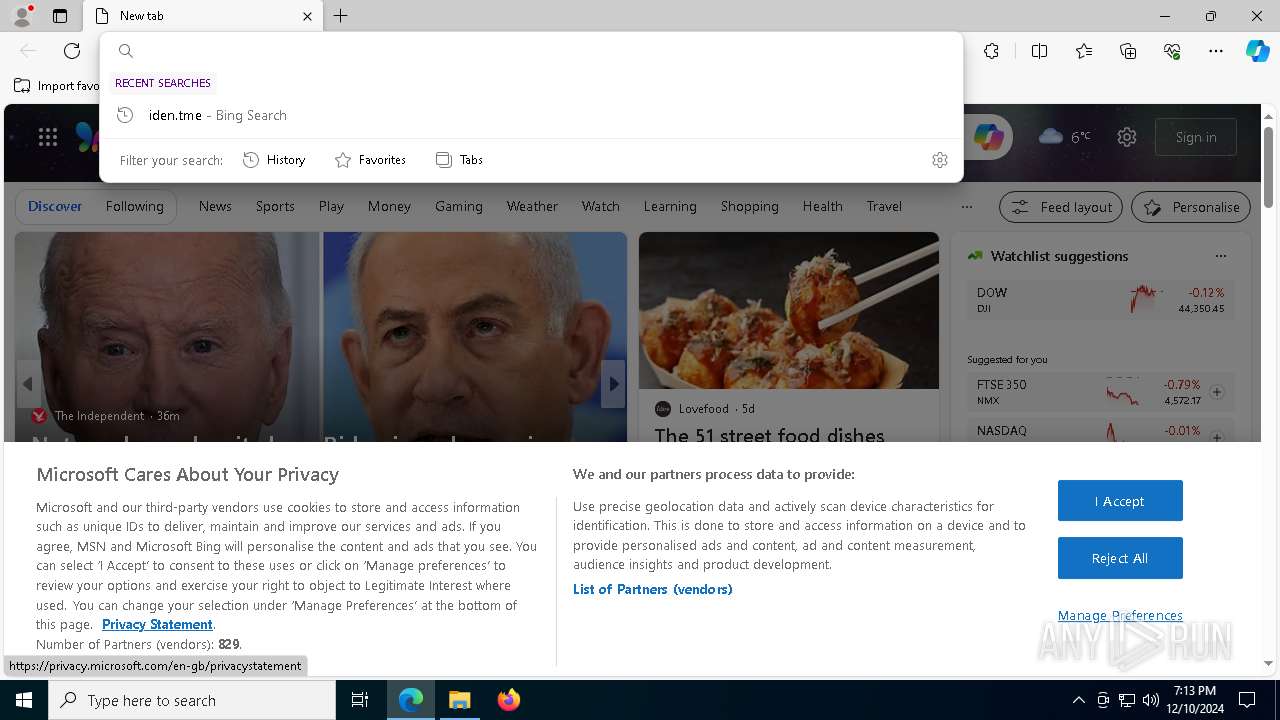Open the Sports category
The width and height of the screenshot is (1280, 720).
pos(275,206)
